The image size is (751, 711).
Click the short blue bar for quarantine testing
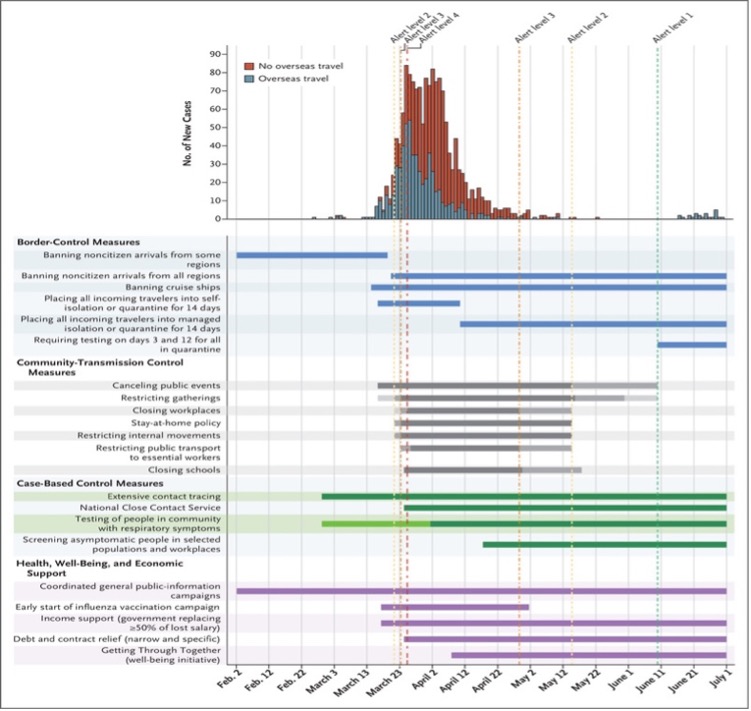(x=692, y=345)
